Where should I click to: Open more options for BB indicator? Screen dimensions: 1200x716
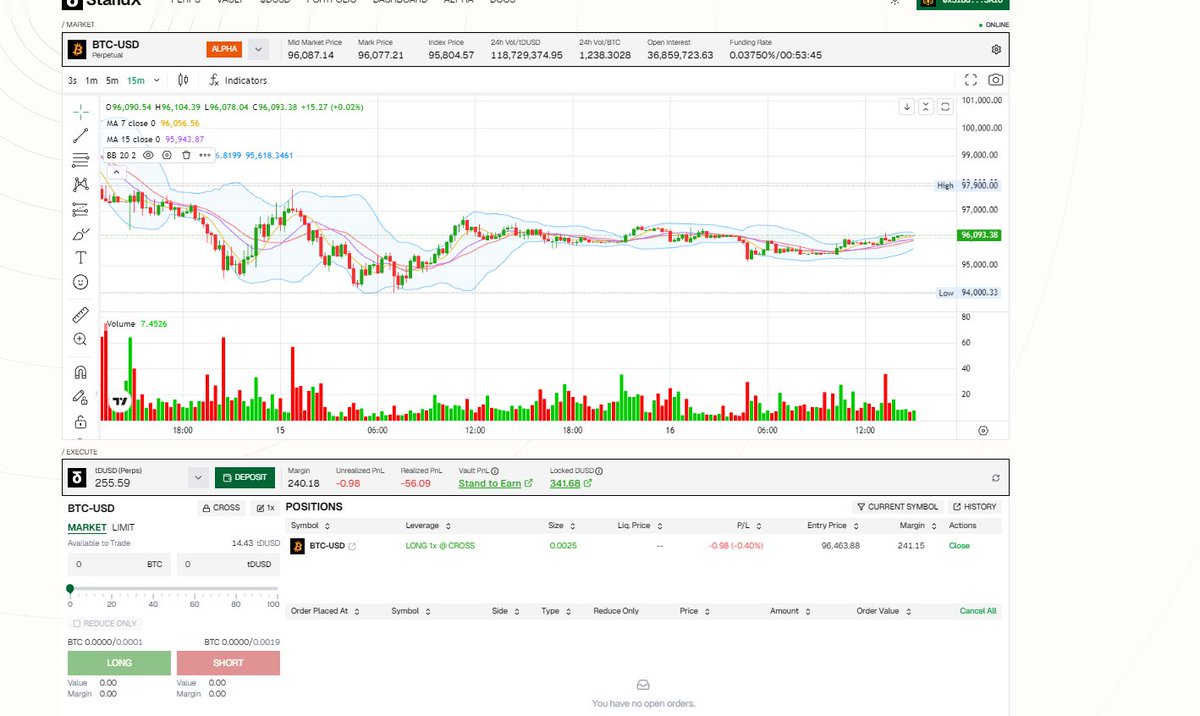pos(205,155)
